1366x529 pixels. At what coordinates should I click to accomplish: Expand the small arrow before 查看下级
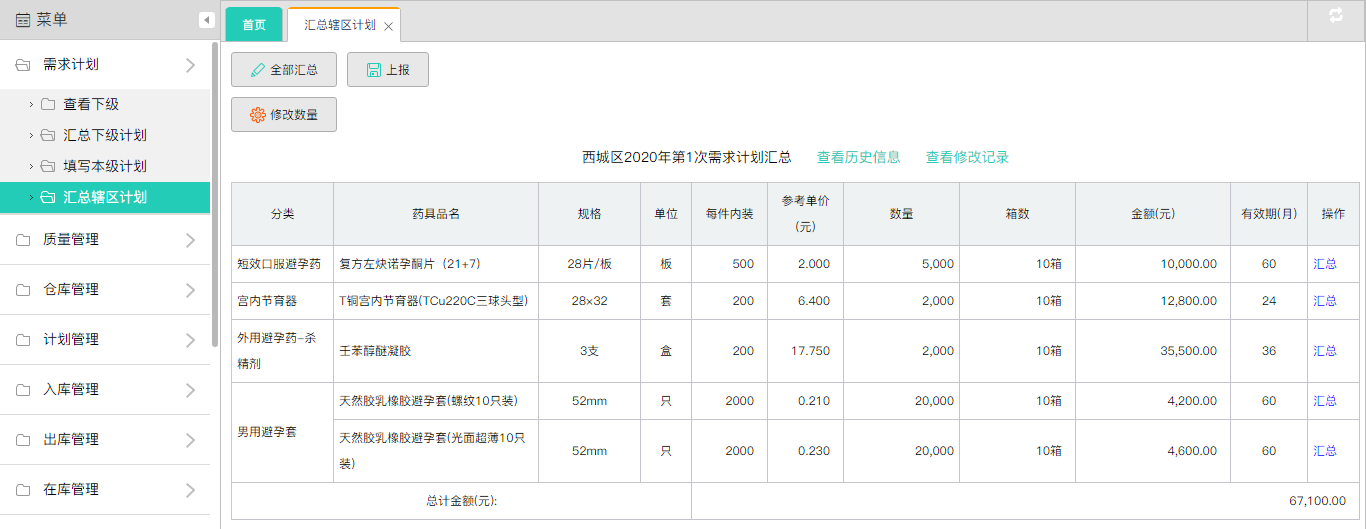[x=31, y=104]
